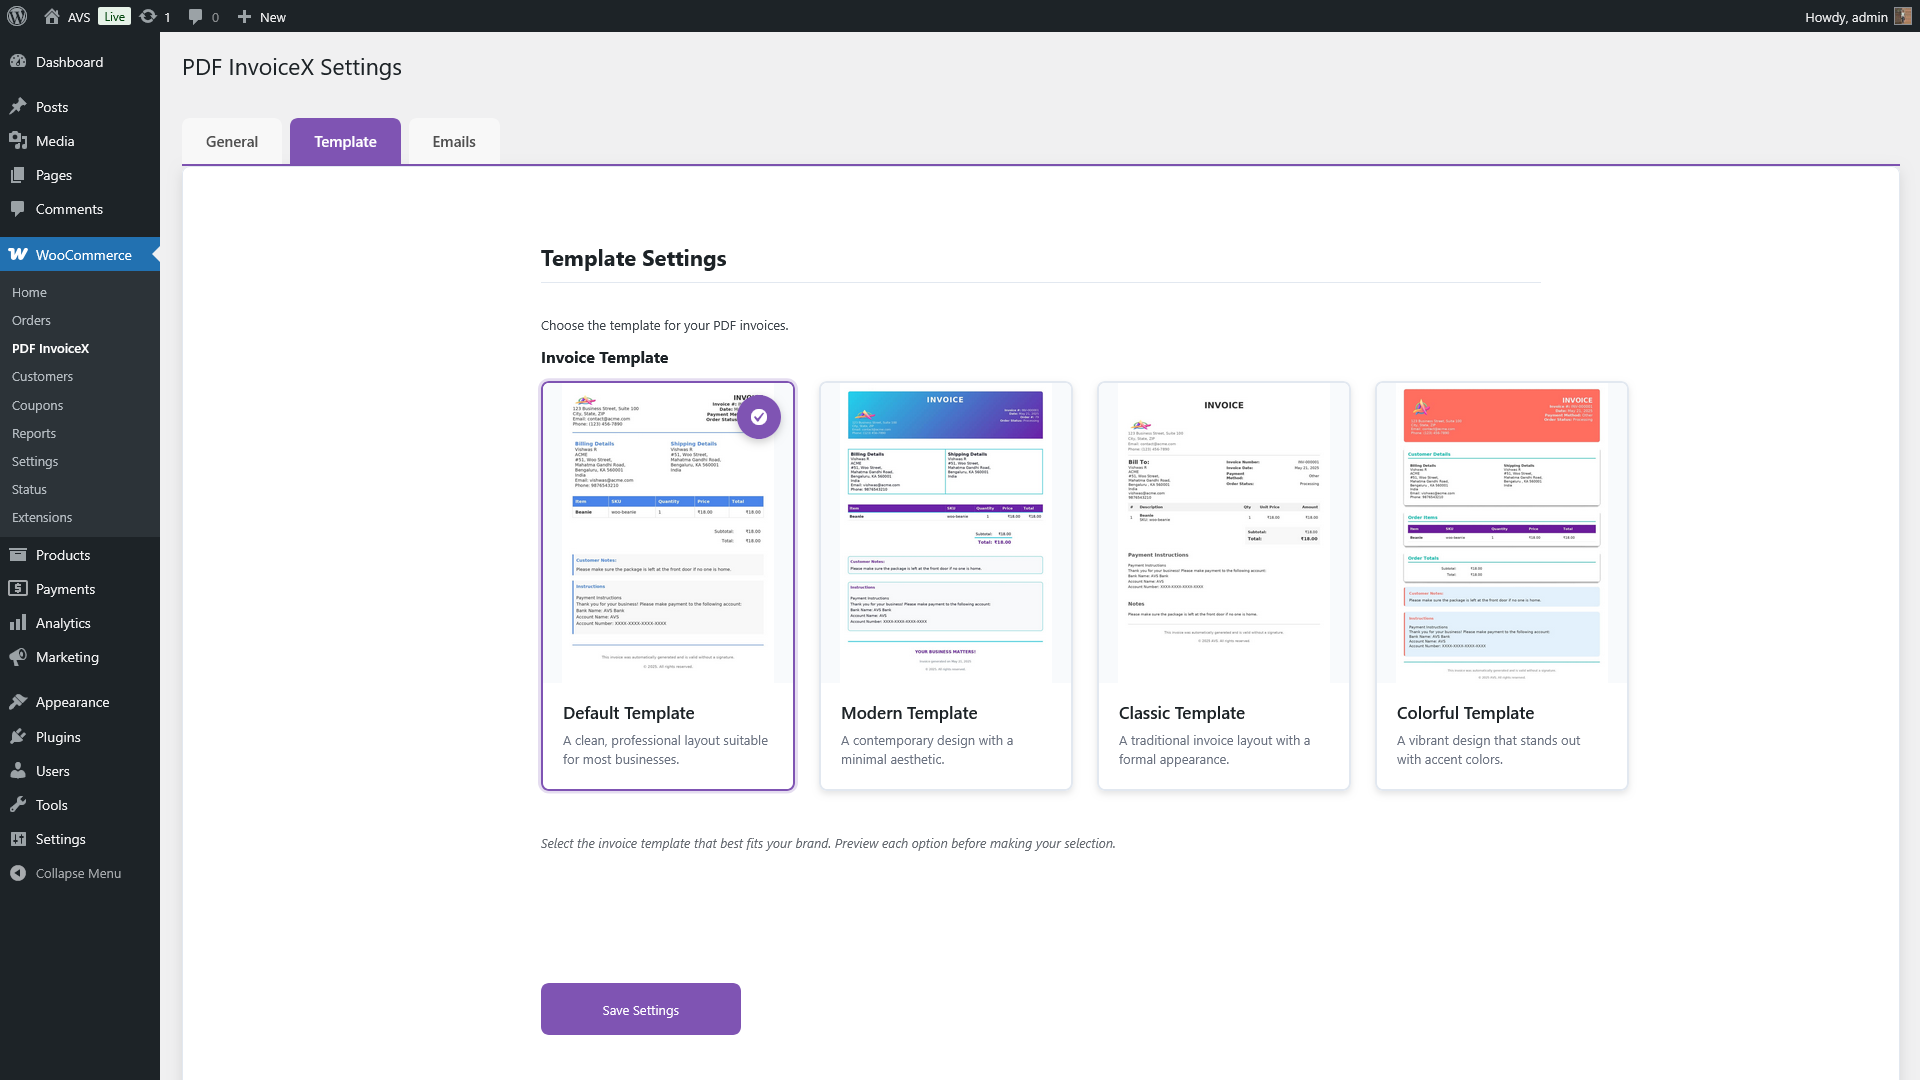Open the Emails tab
This screenshot has width=1920, height=1080.
click(454, 141)
